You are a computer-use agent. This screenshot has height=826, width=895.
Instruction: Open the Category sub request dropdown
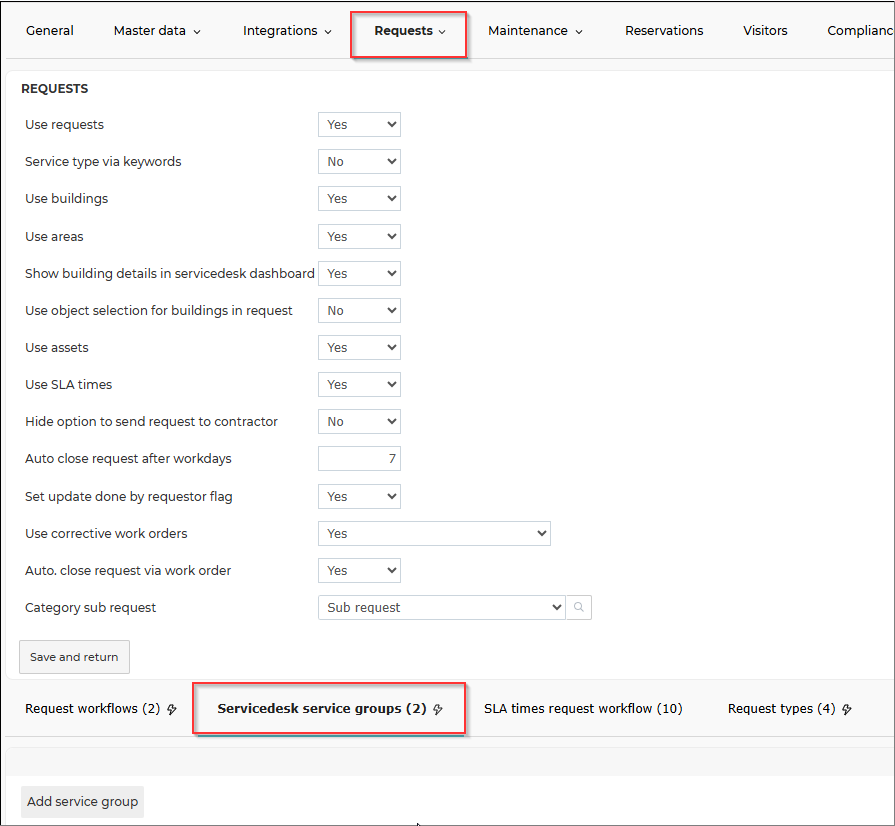coord(441,607)
